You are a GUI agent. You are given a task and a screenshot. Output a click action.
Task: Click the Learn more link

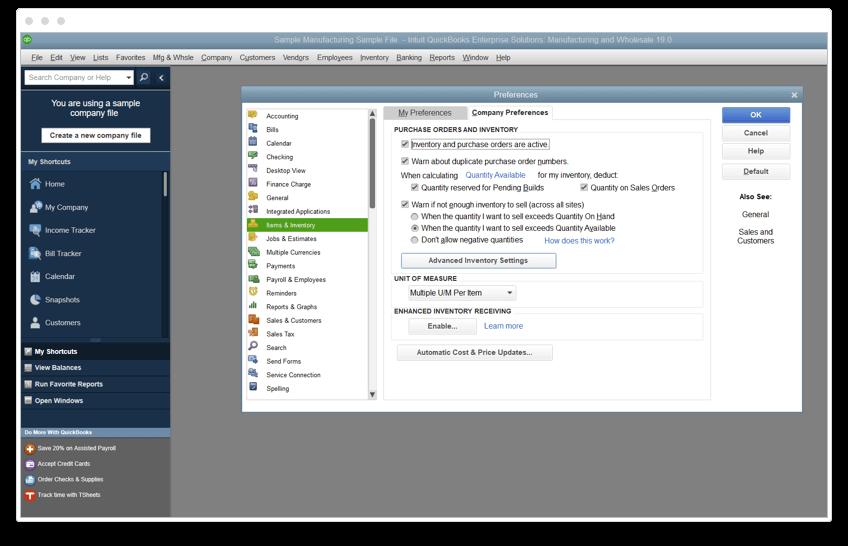(503, 326)
